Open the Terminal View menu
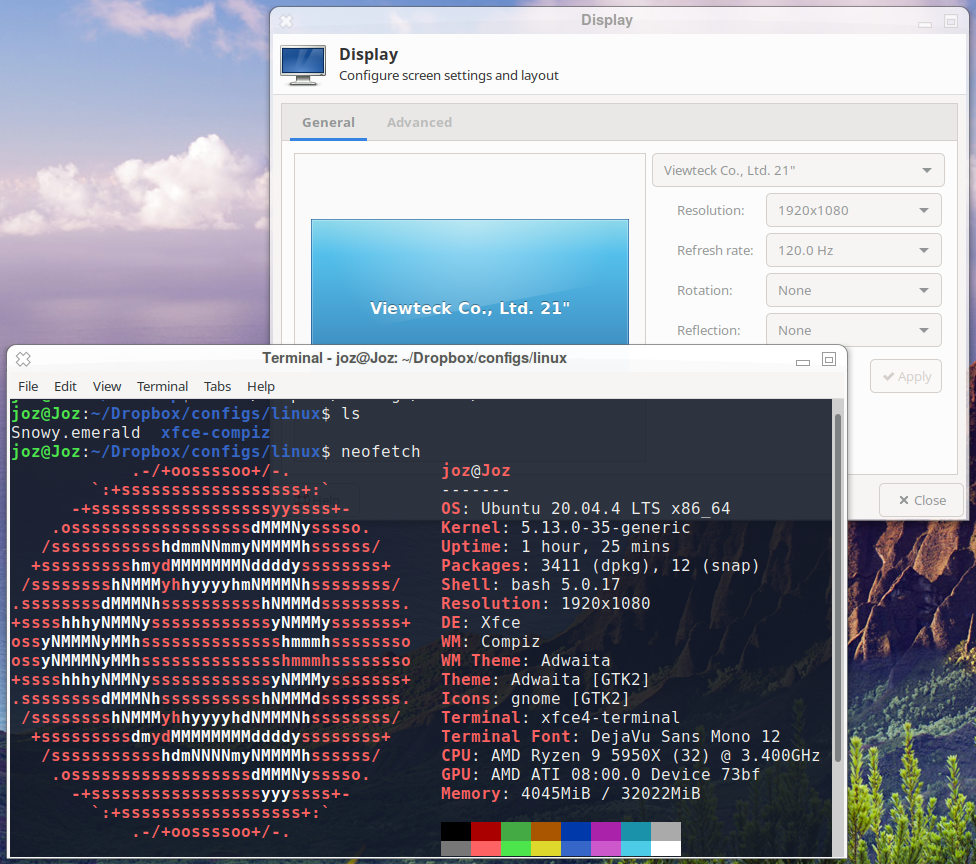Viewport: 976px width, 864px height. point(106,387)
